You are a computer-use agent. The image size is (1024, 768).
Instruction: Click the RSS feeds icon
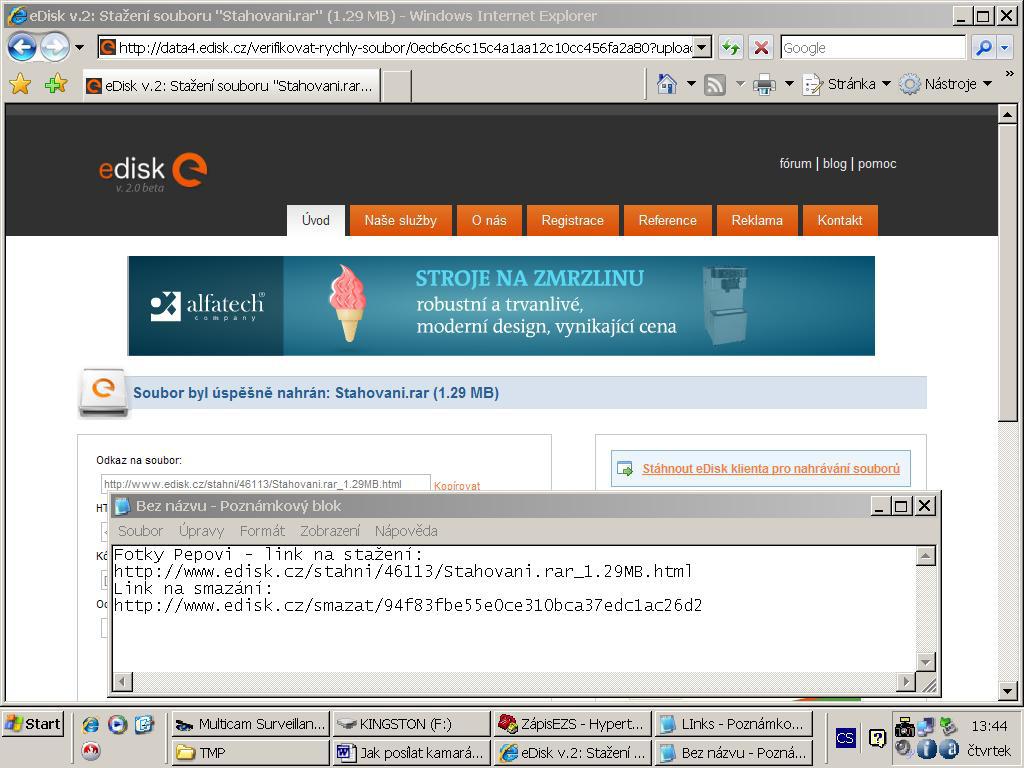715,85
